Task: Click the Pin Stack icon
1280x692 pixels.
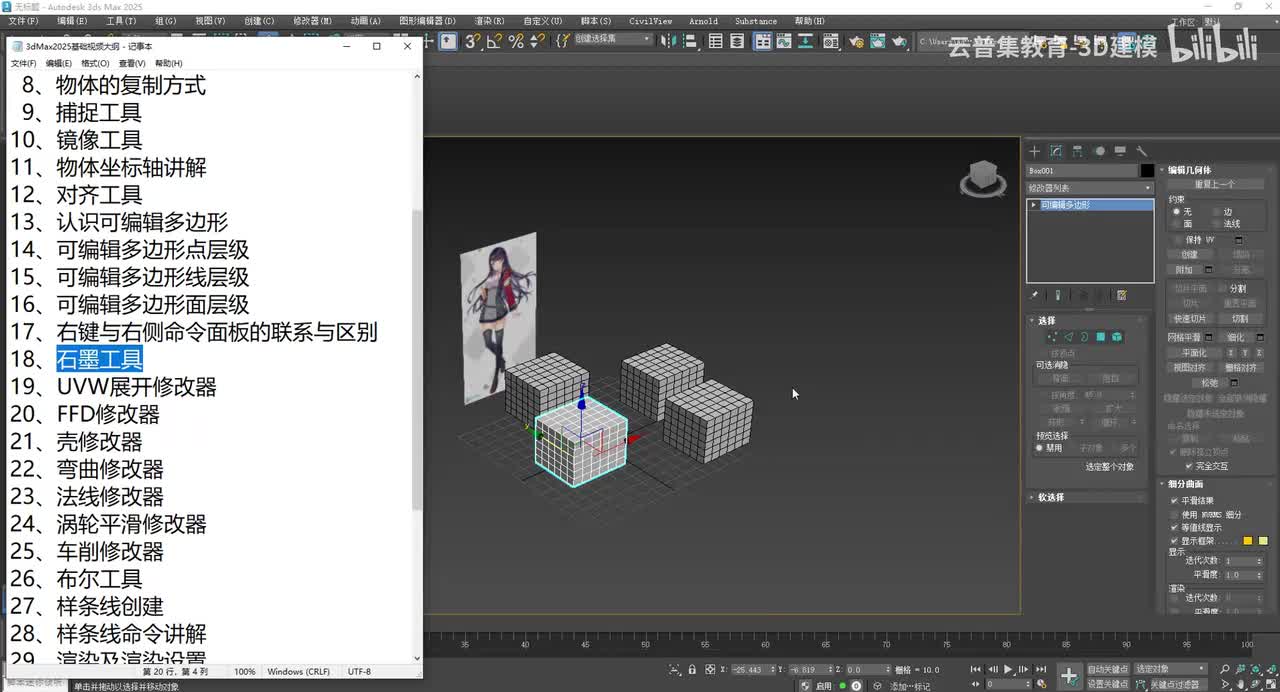Action: point(1033,295)
